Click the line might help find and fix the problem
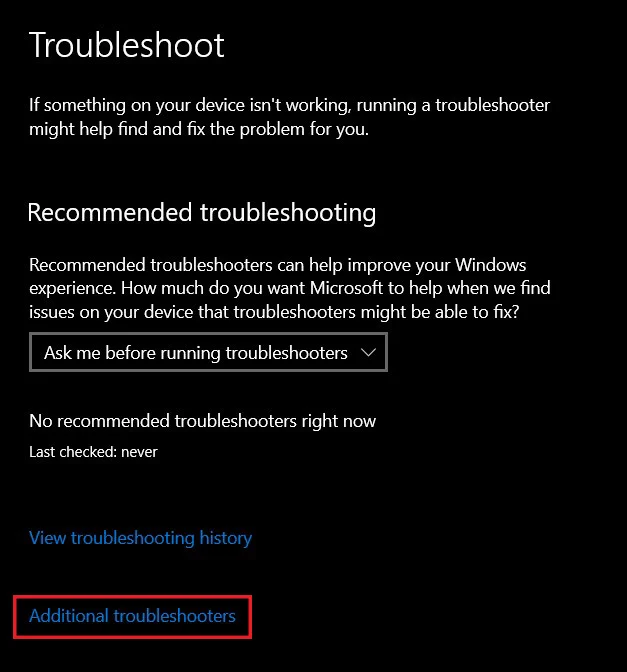627x672 pixels. coord(199,129)
